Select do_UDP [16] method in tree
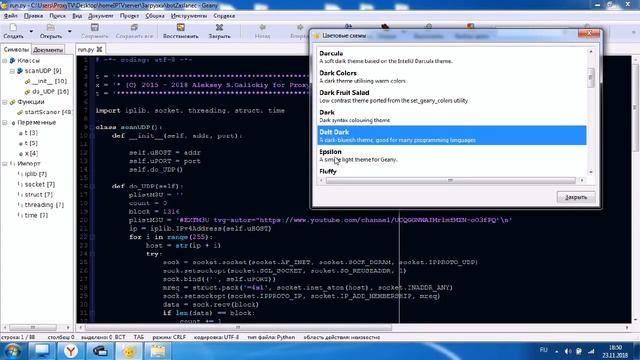Viewport: 640px width, 360px height. tap(51, 91)
